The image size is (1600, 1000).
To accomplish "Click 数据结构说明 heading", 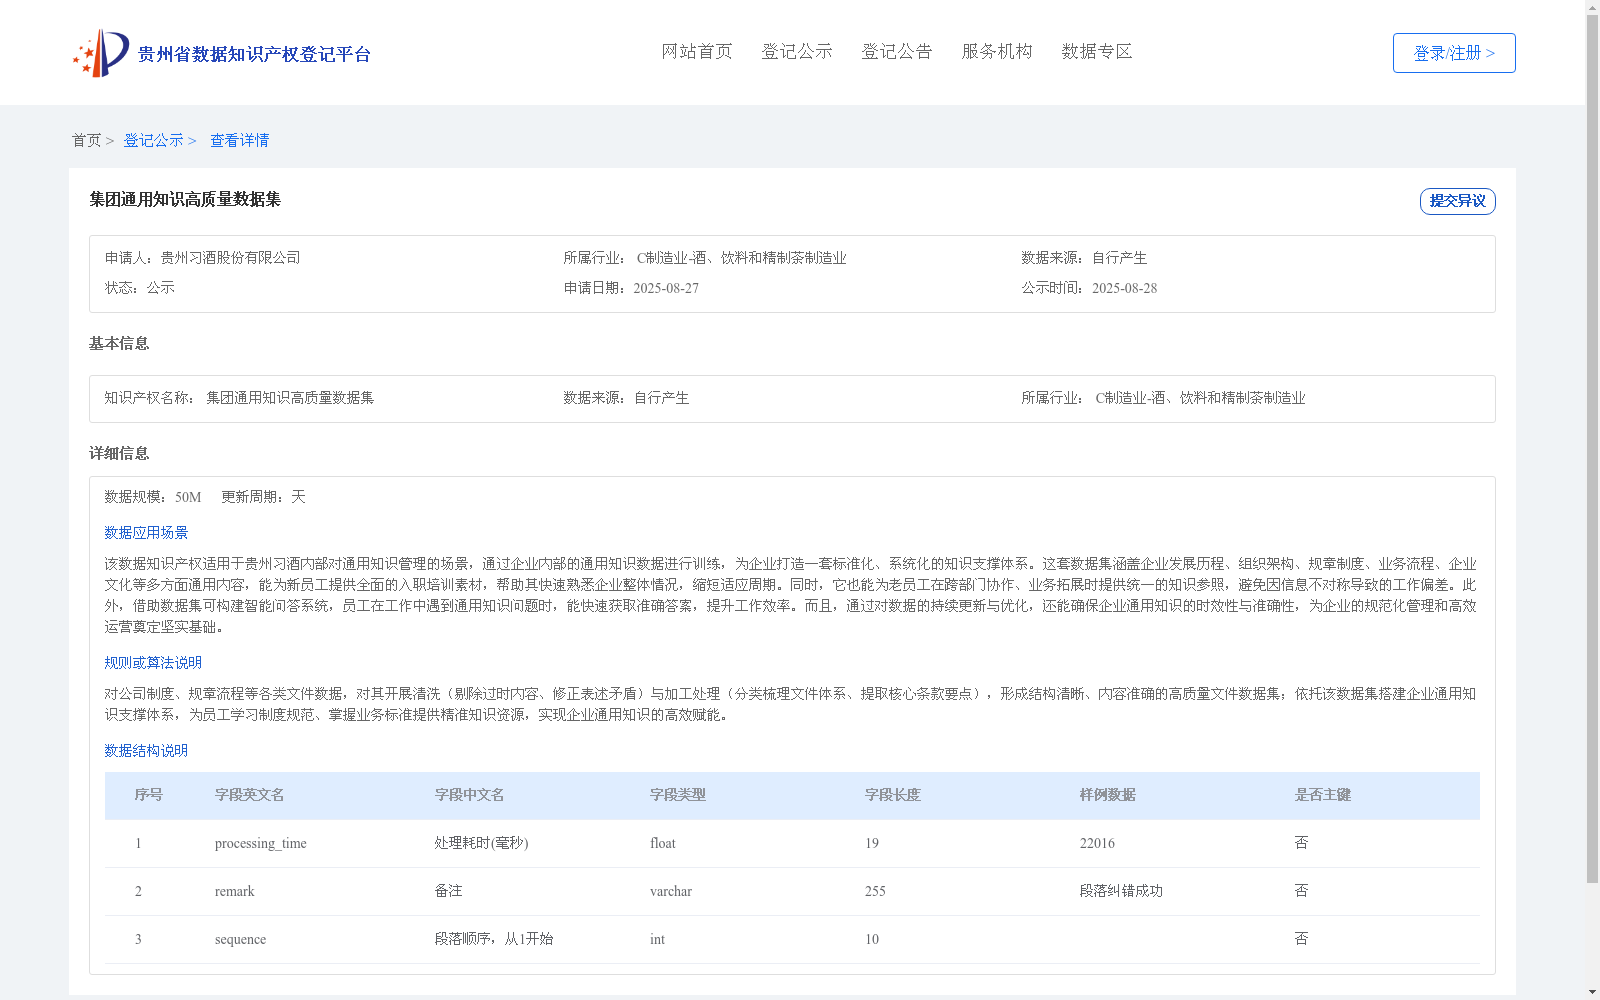I will point(146,750).
